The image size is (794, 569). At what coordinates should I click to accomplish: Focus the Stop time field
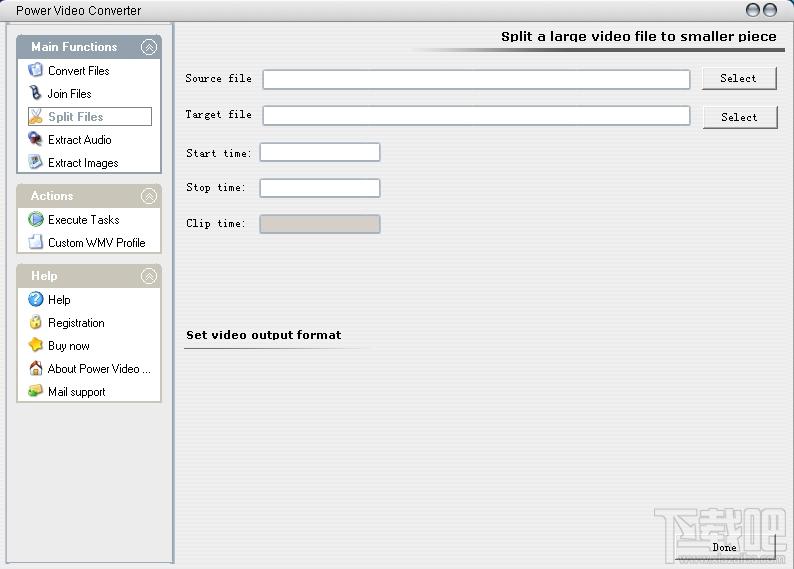(320, 188)
